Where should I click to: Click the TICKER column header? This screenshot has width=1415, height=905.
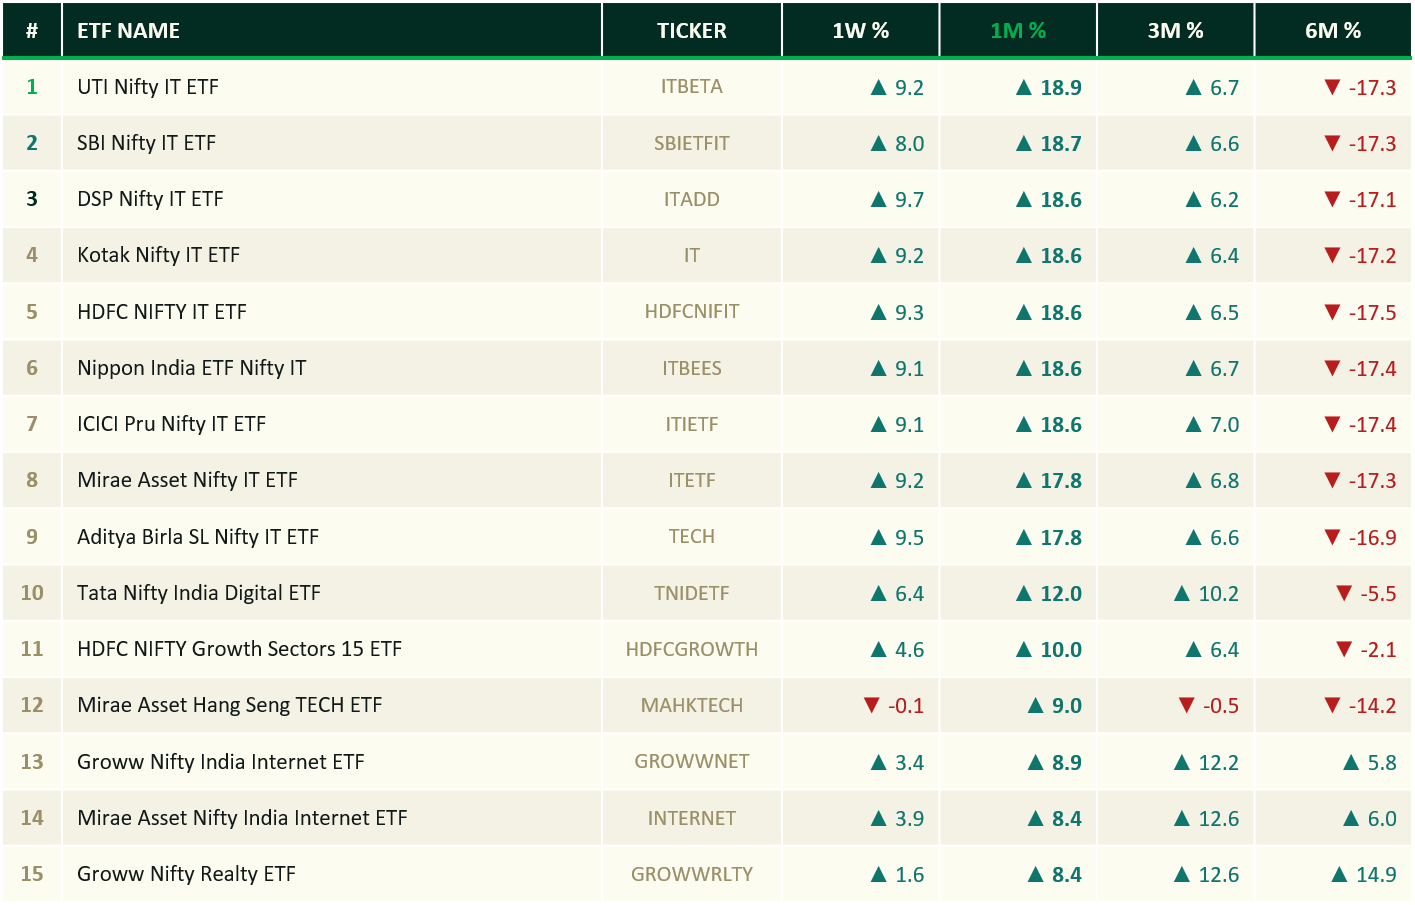pyautogui.click(x=692, y=31)
